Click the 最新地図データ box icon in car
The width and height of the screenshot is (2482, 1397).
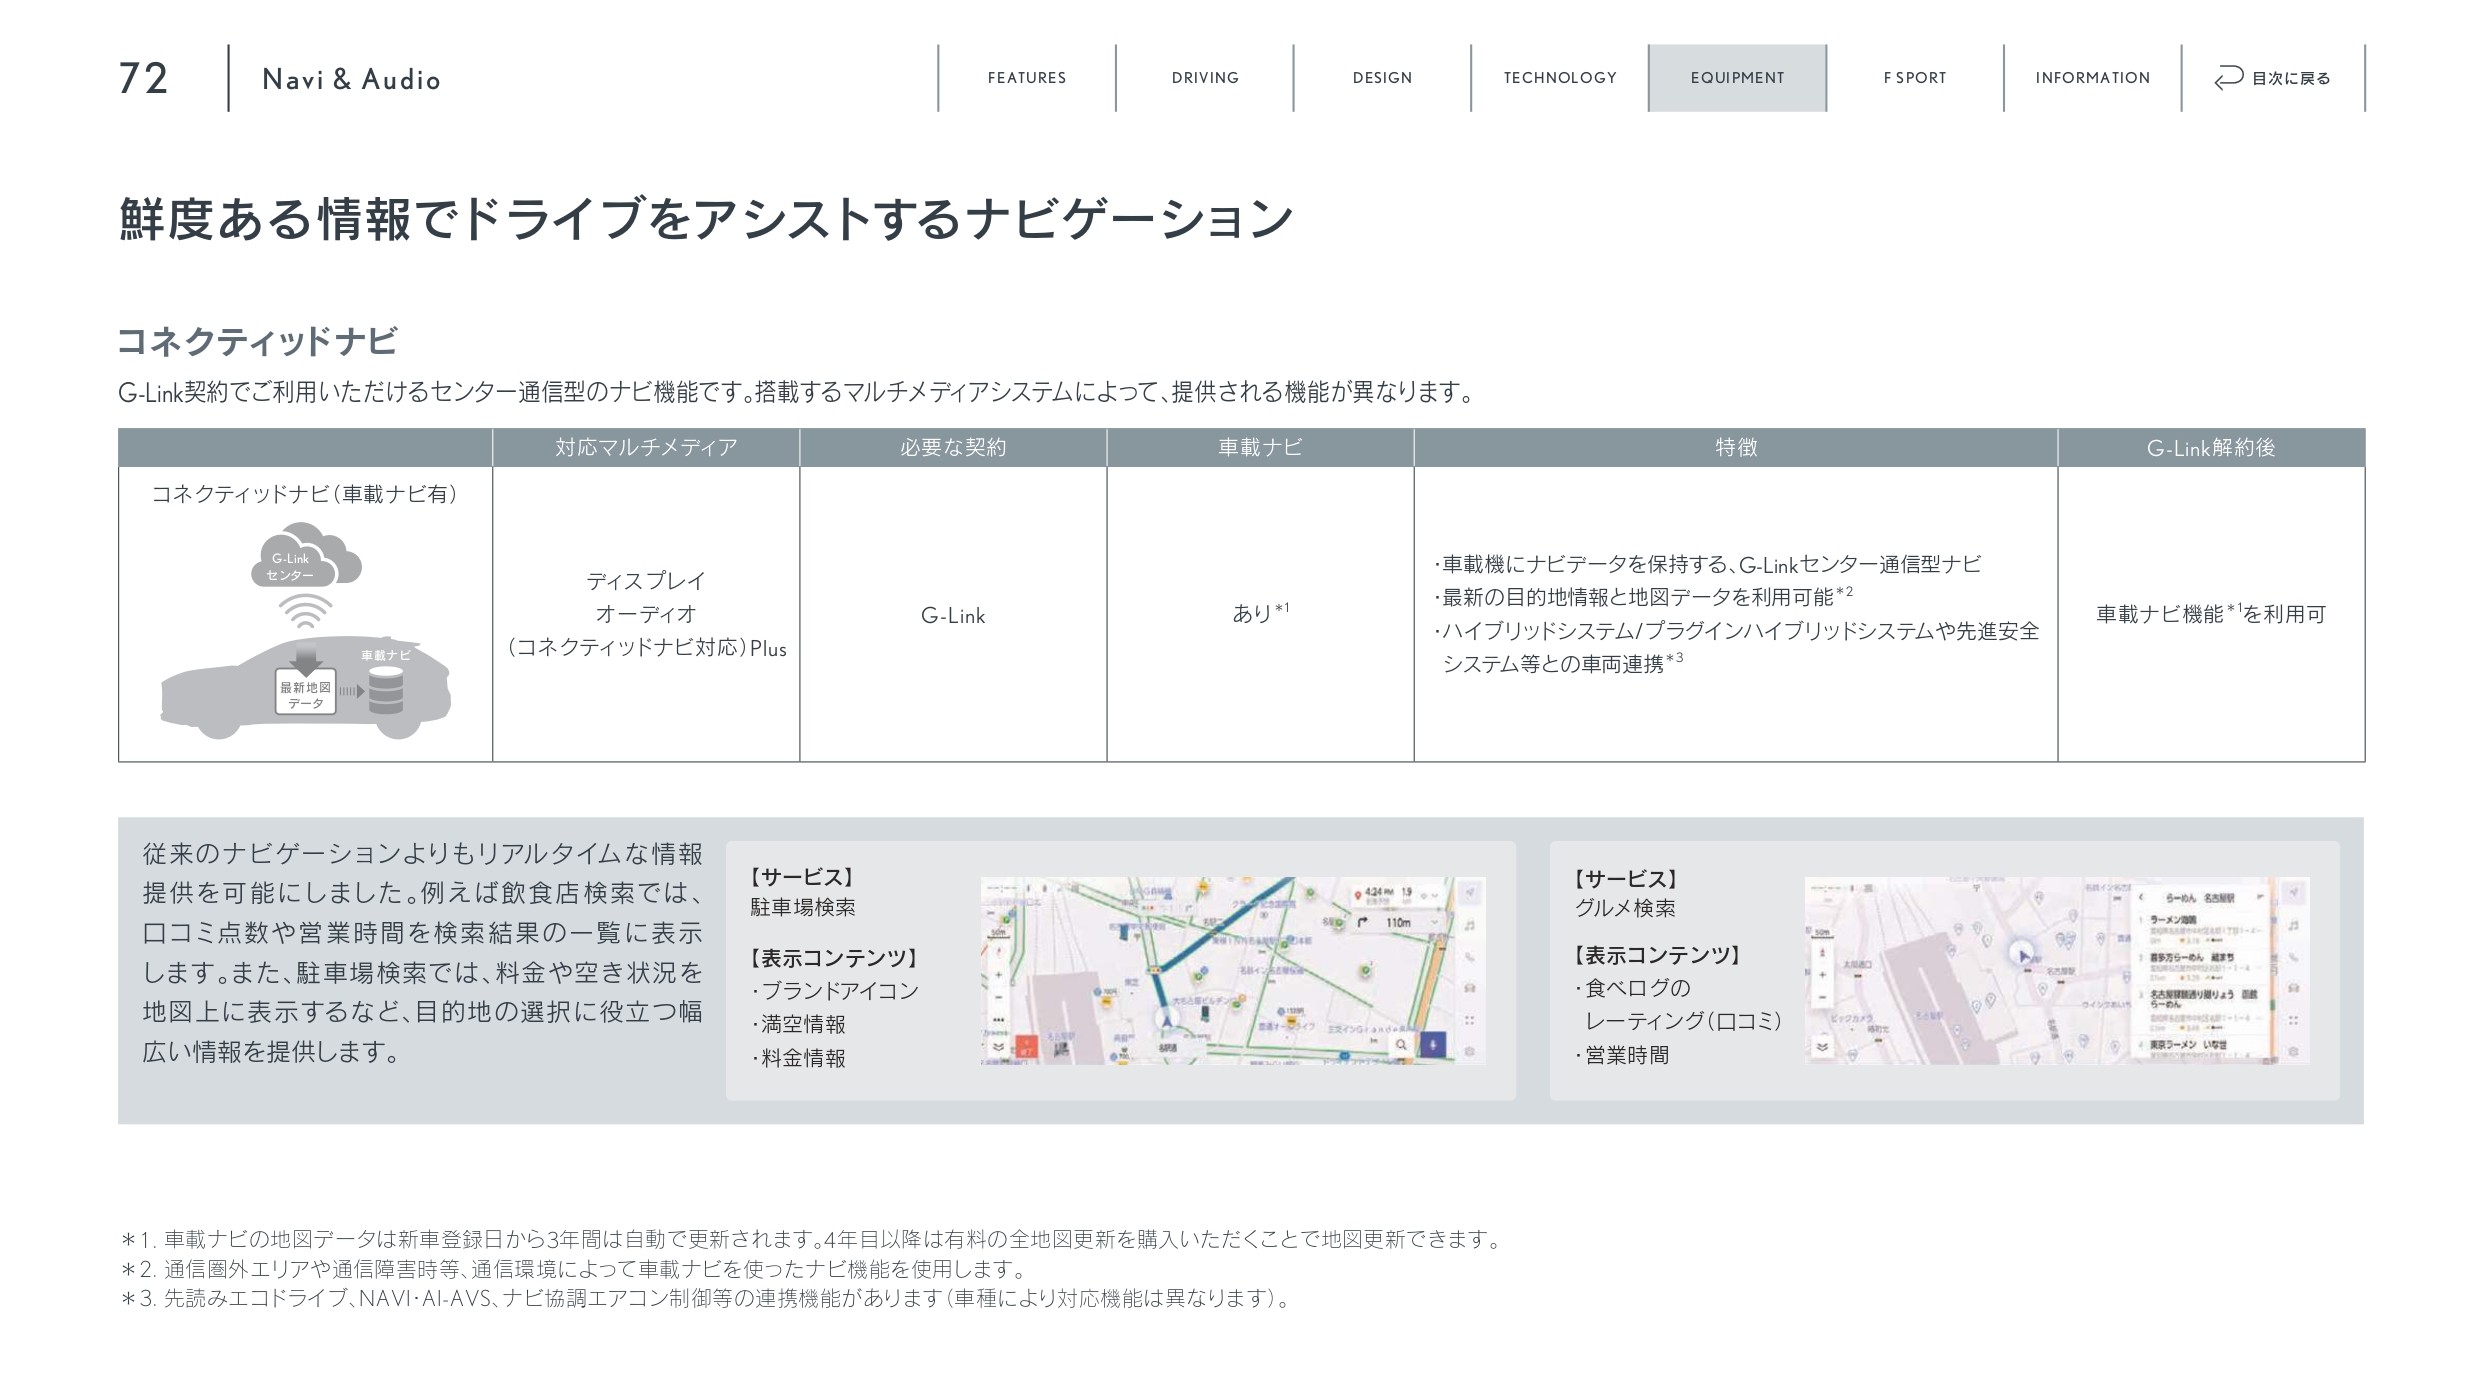305,693
